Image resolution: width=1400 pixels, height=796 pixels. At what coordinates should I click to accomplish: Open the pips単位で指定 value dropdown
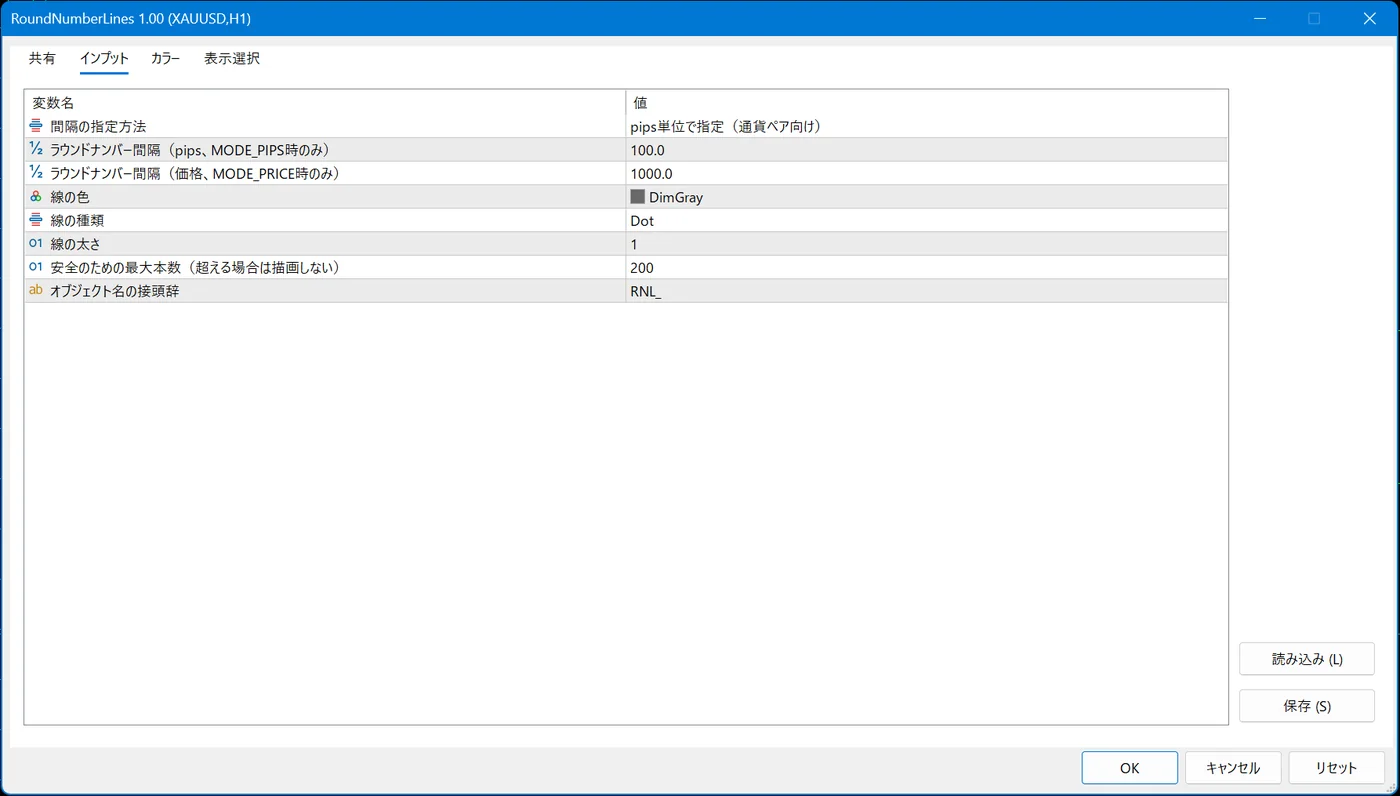coord(927,126)
